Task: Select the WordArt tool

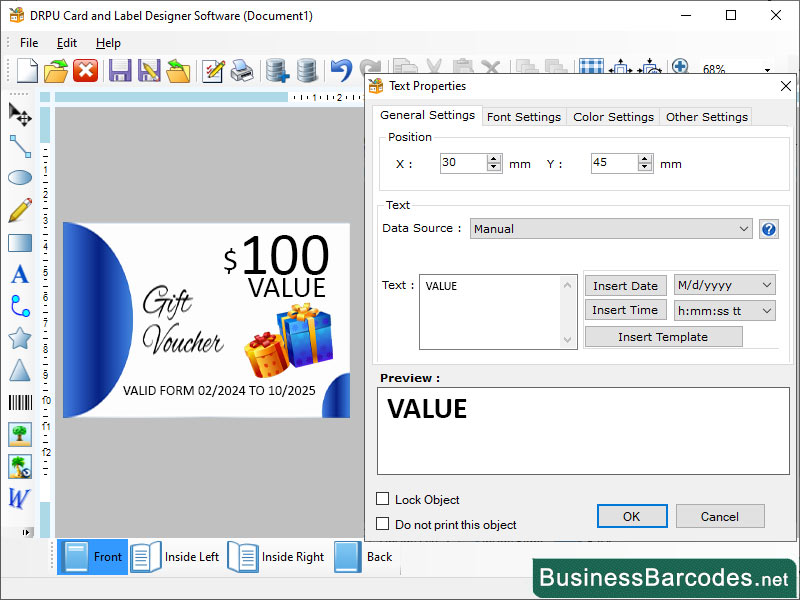Action: pyautogui.click(x=22, y=498)
